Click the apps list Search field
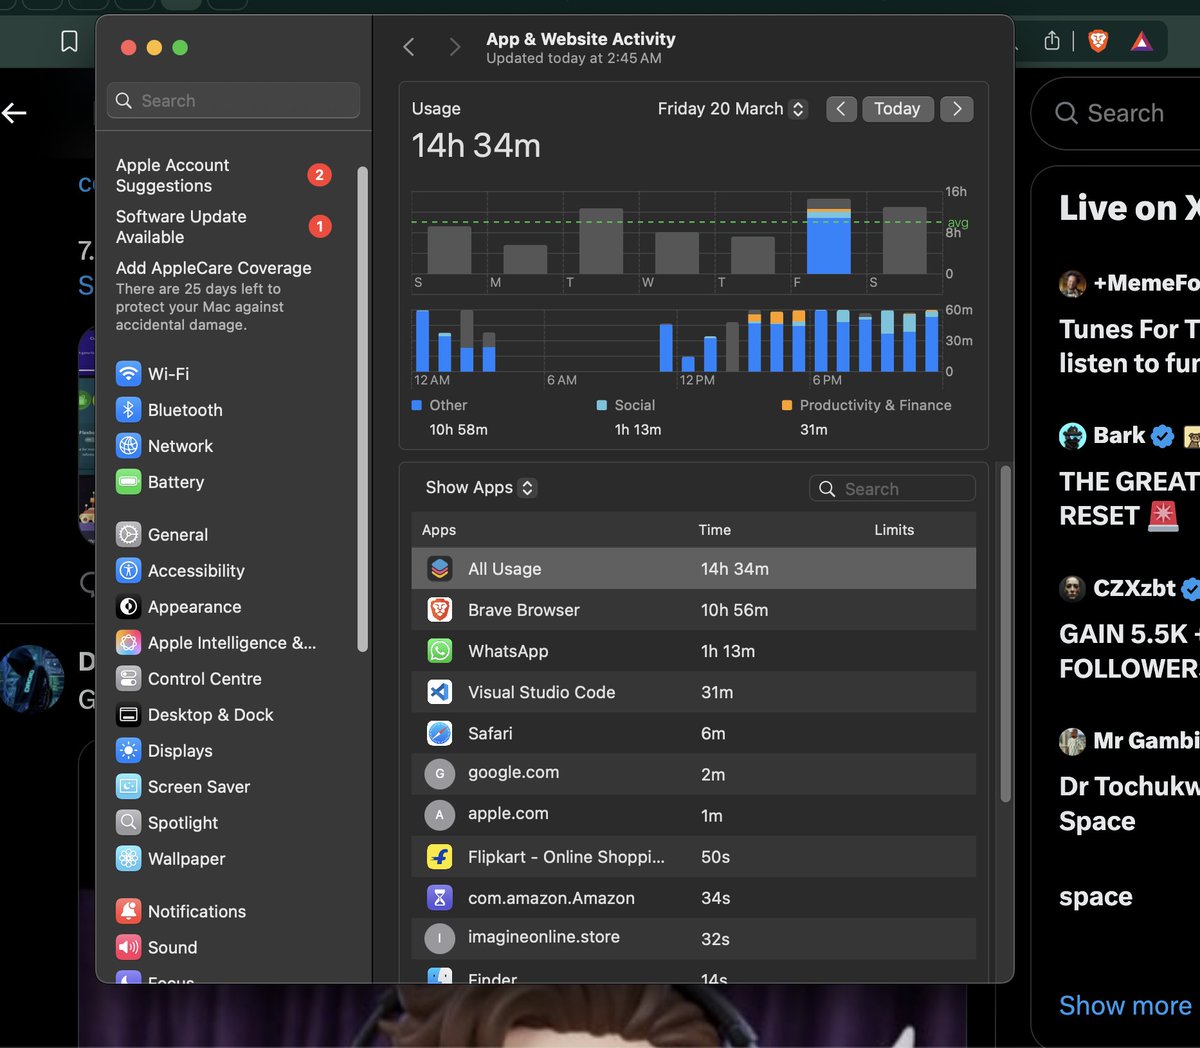The image size is (1200, 1048). coord(892,489)
